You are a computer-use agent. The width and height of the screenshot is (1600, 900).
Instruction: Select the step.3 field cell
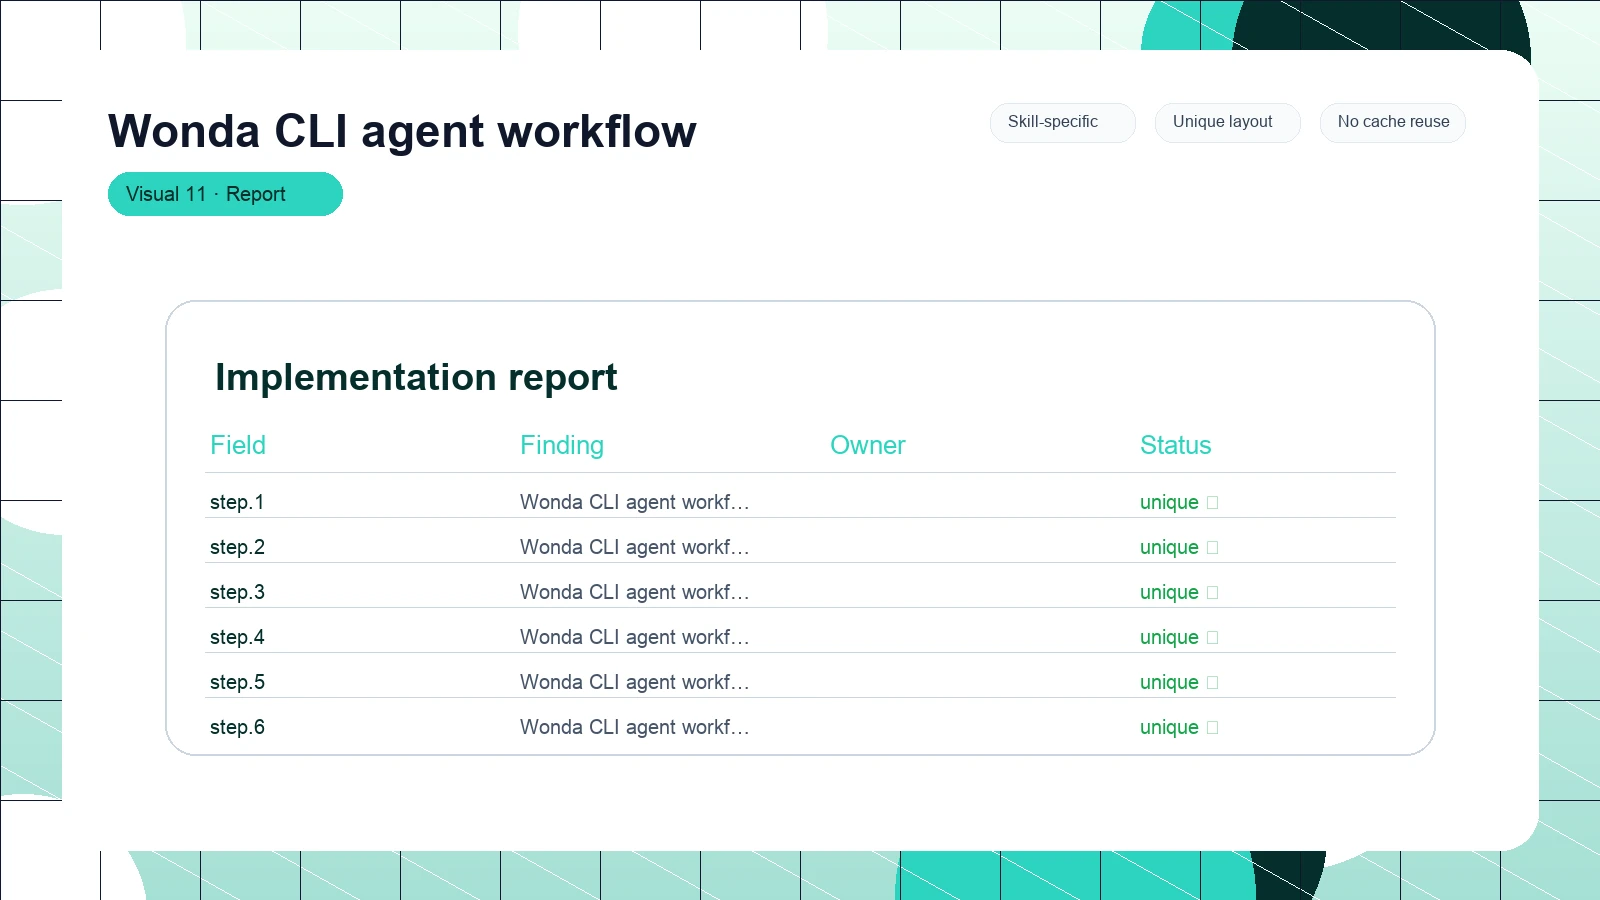click(x=237, y=592)
